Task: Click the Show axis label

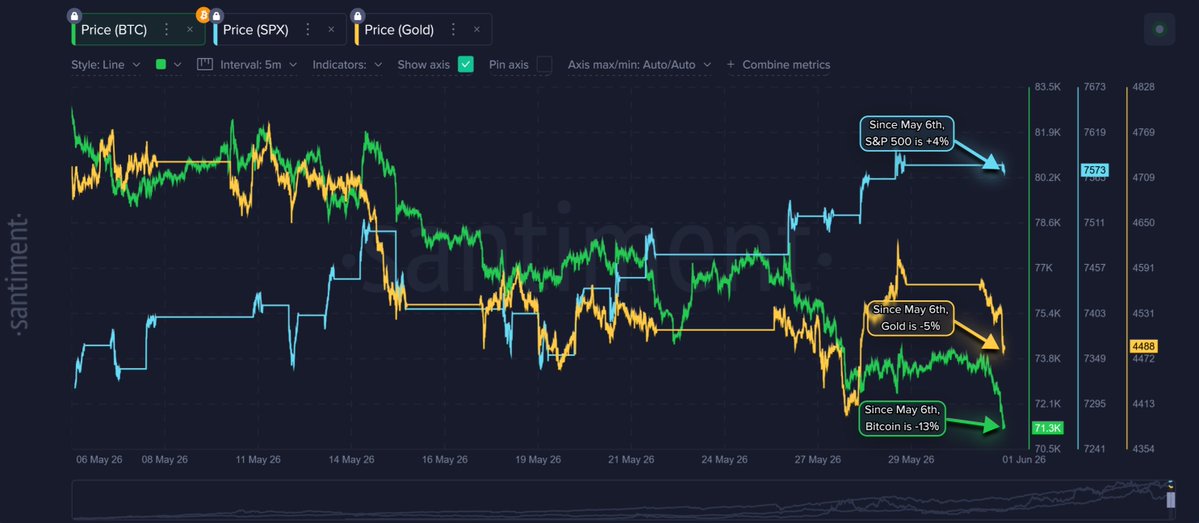Action: click(x=424, y=65)
